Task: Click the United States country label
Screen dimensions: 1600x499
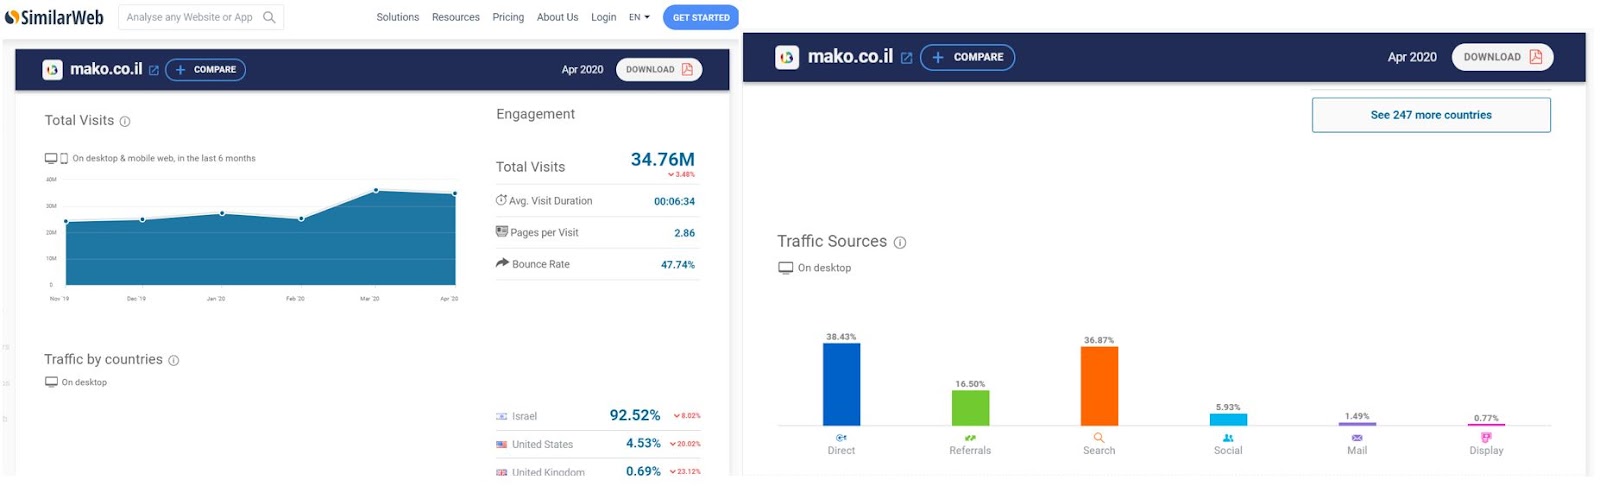Action: click(542, 444)
